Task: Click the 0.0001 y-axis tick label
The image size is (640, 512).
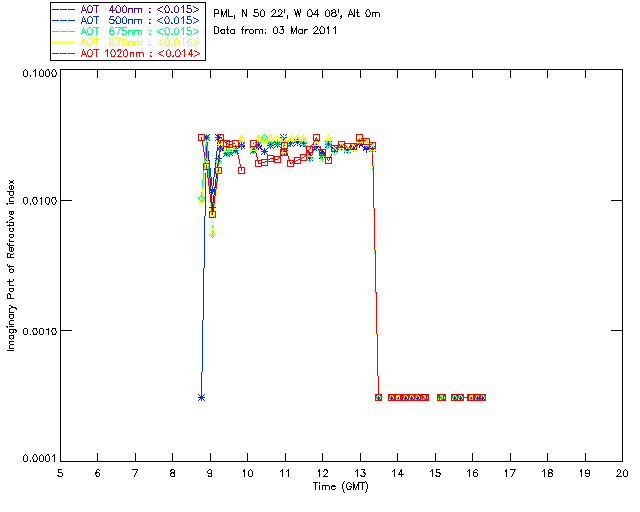Action: (x=40, y=459)
